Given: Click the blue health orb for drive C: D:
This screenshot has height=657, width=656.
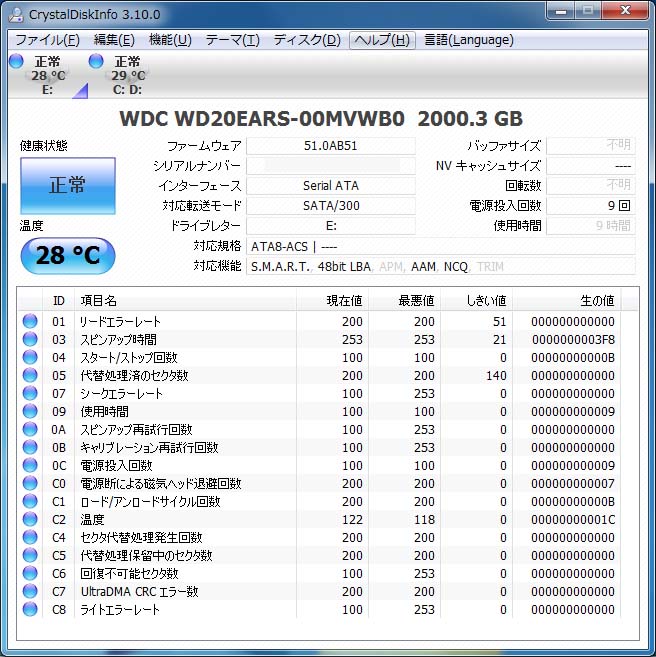Looking at the screenshot, I should [96, 61].
